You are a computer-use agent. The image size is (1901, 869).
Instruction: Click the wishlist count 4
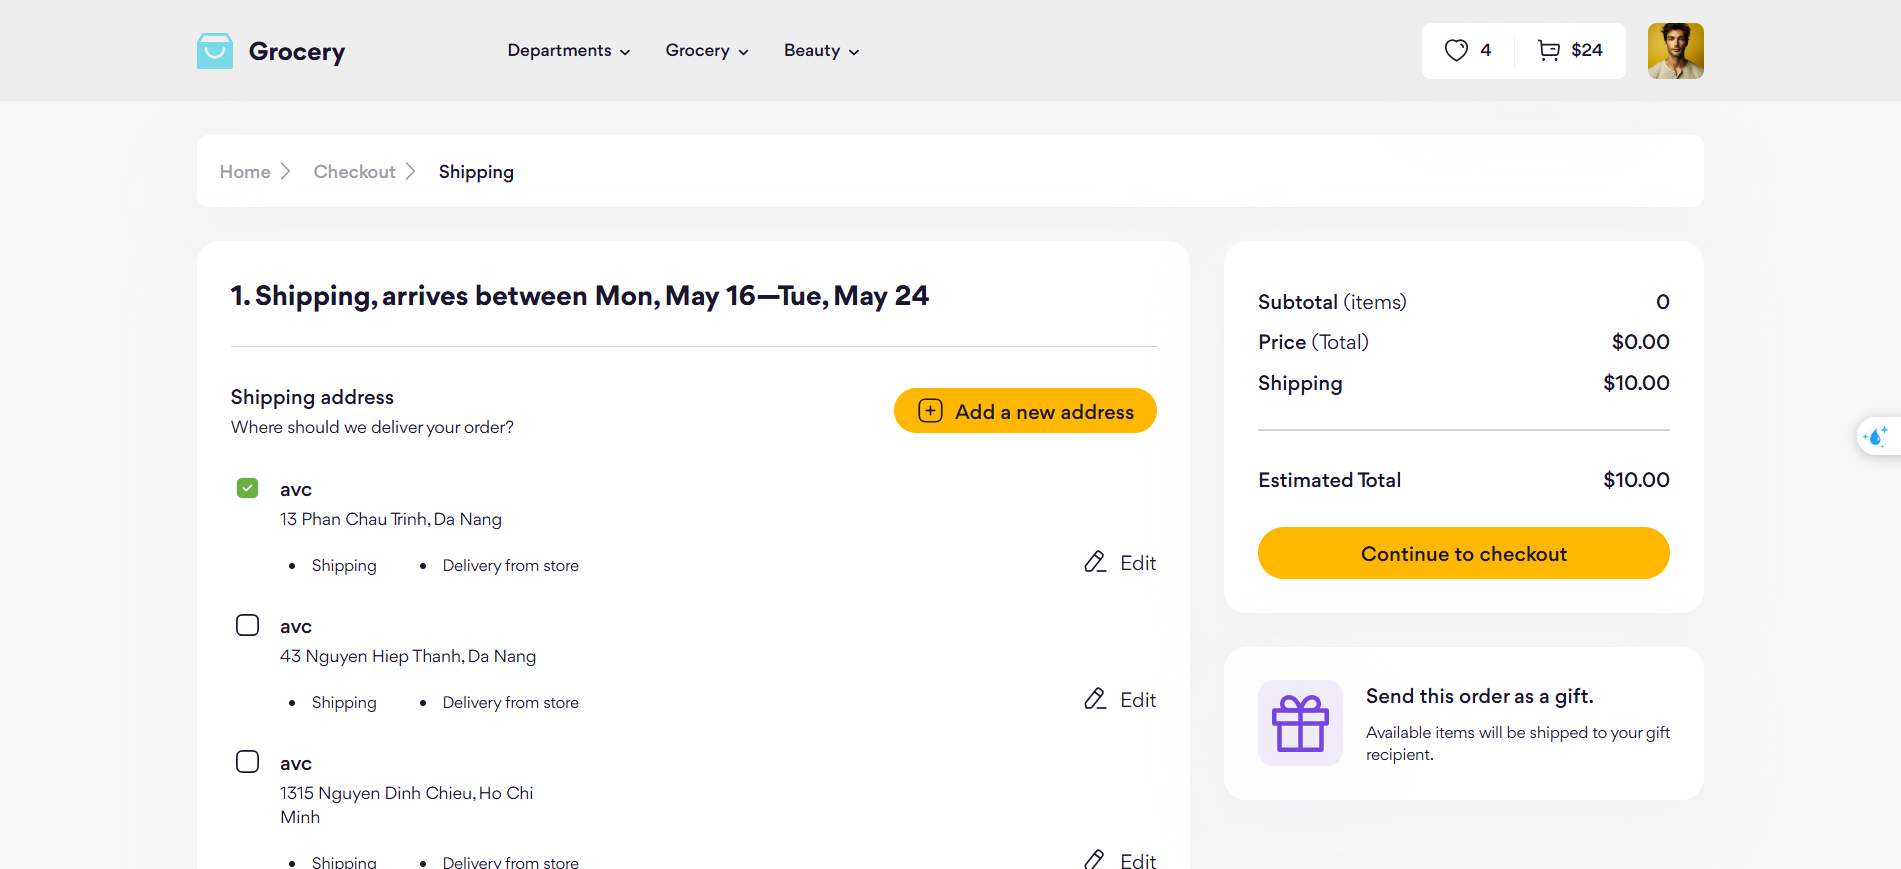(x=1485, y=50)
